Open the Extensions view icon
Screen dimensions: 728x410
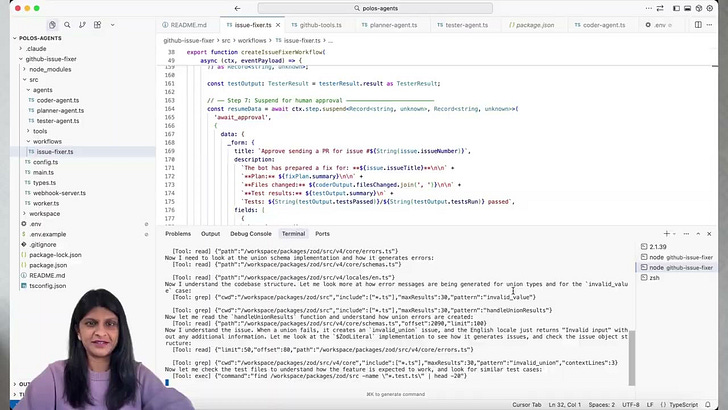(98, 25)
